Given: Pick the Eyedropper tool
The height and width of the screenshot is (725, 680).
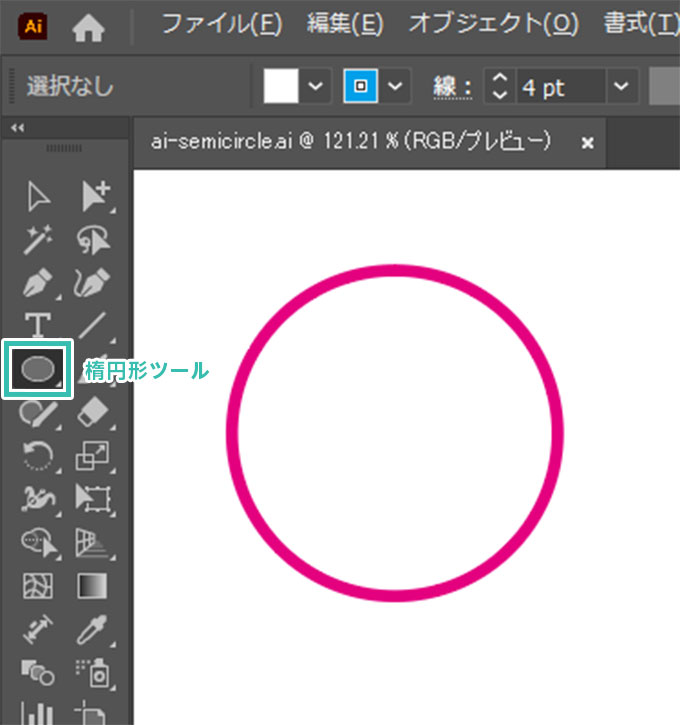Looking at the screenshot, I should coord(93,628).
